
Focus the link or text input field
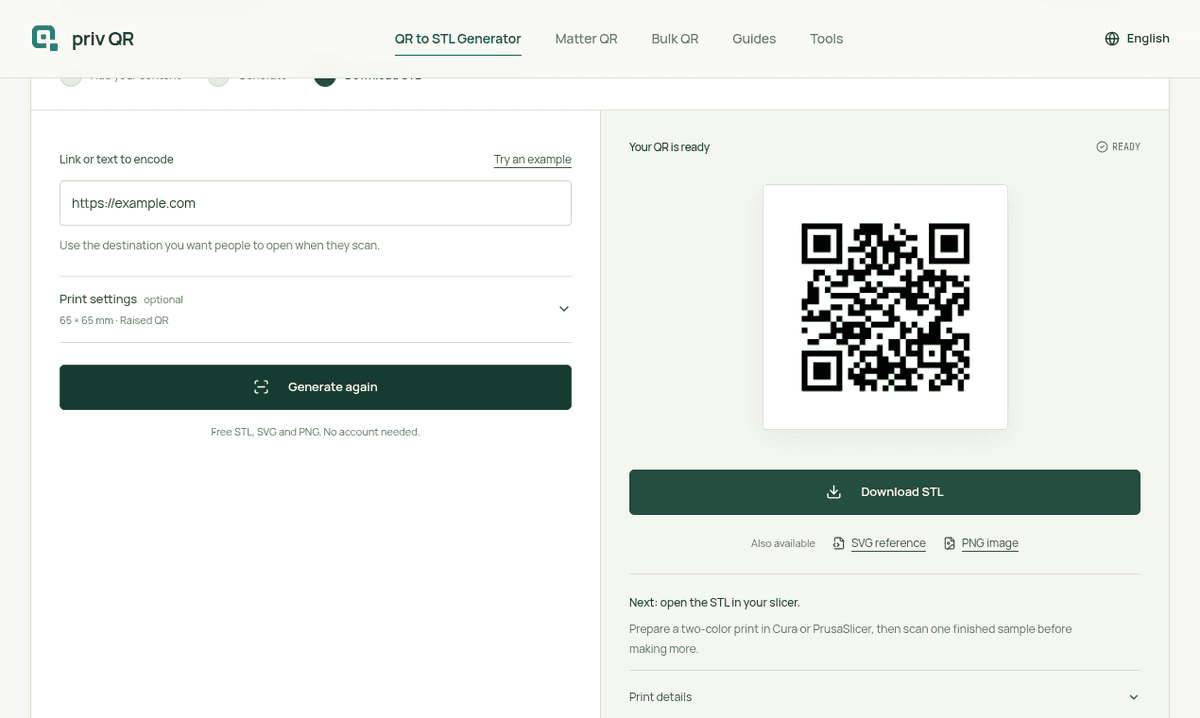pyautogui.click(x=315, y=203)
